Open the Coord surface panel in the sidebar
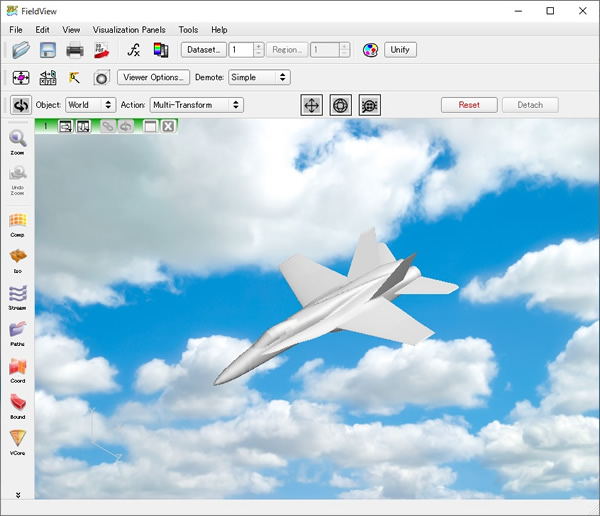The width and height of the screenshot is (600, 516). 18,370
